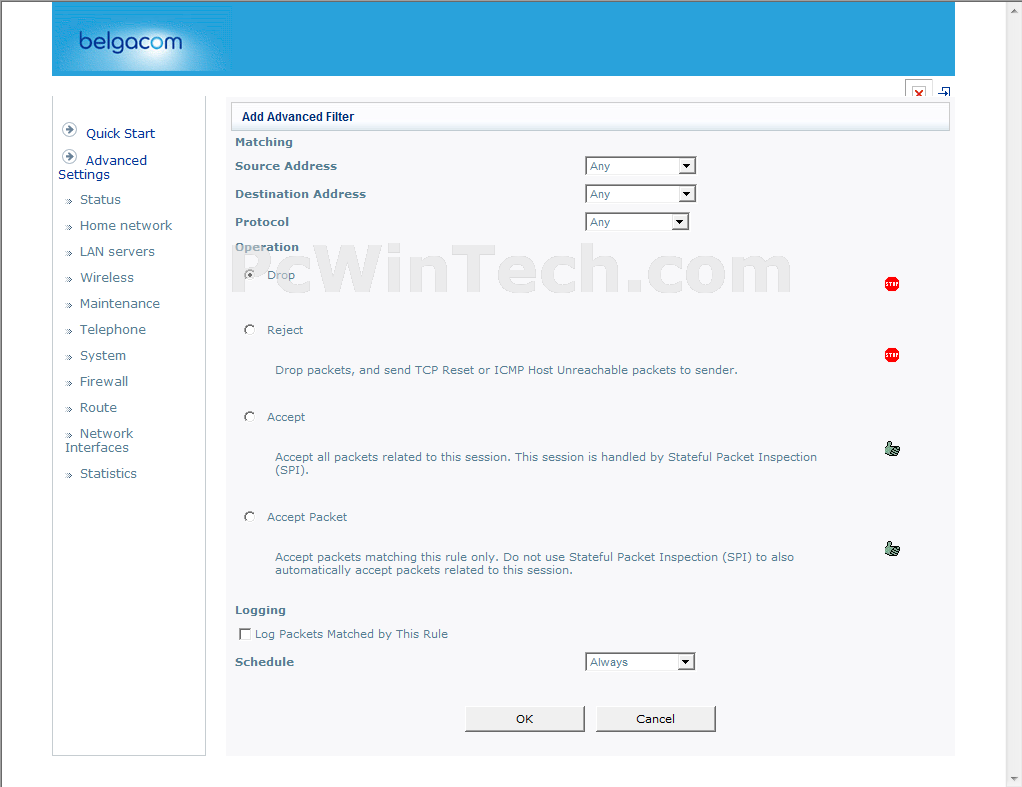Click the Source Address label
Screen dimensions: 1022x787
click(x=286, y=166)
